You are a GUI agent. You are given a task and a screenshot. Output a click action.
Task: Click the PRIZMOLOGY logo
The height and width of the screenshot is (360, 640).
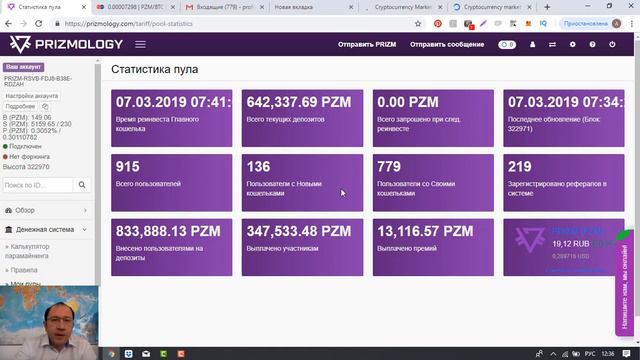coord(66,44)
